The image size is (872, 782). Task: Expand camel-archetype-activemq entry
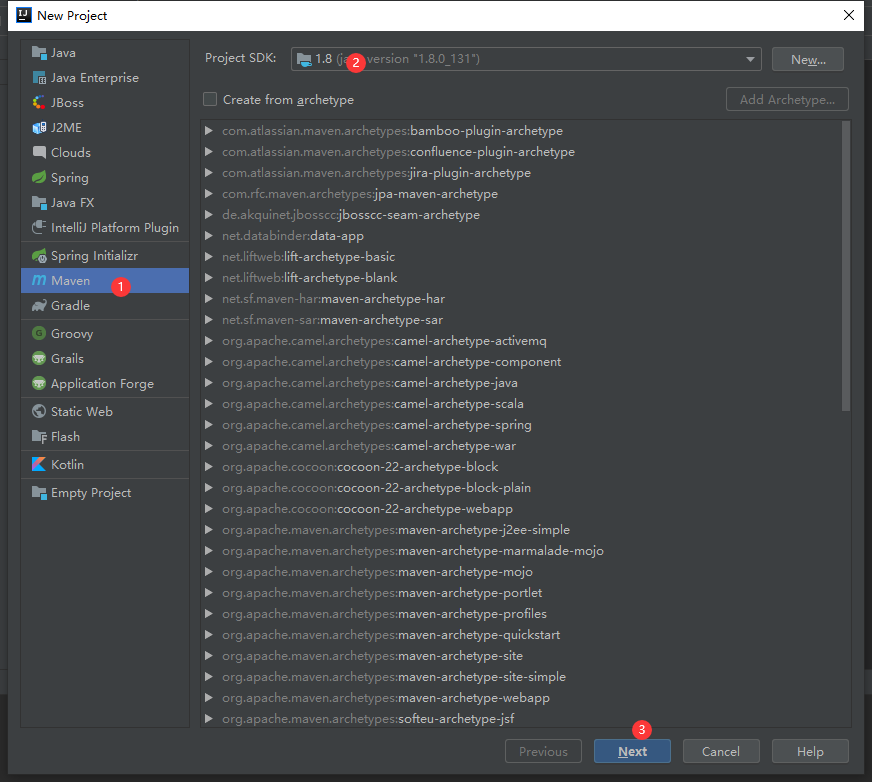click(x=209, y=341)
